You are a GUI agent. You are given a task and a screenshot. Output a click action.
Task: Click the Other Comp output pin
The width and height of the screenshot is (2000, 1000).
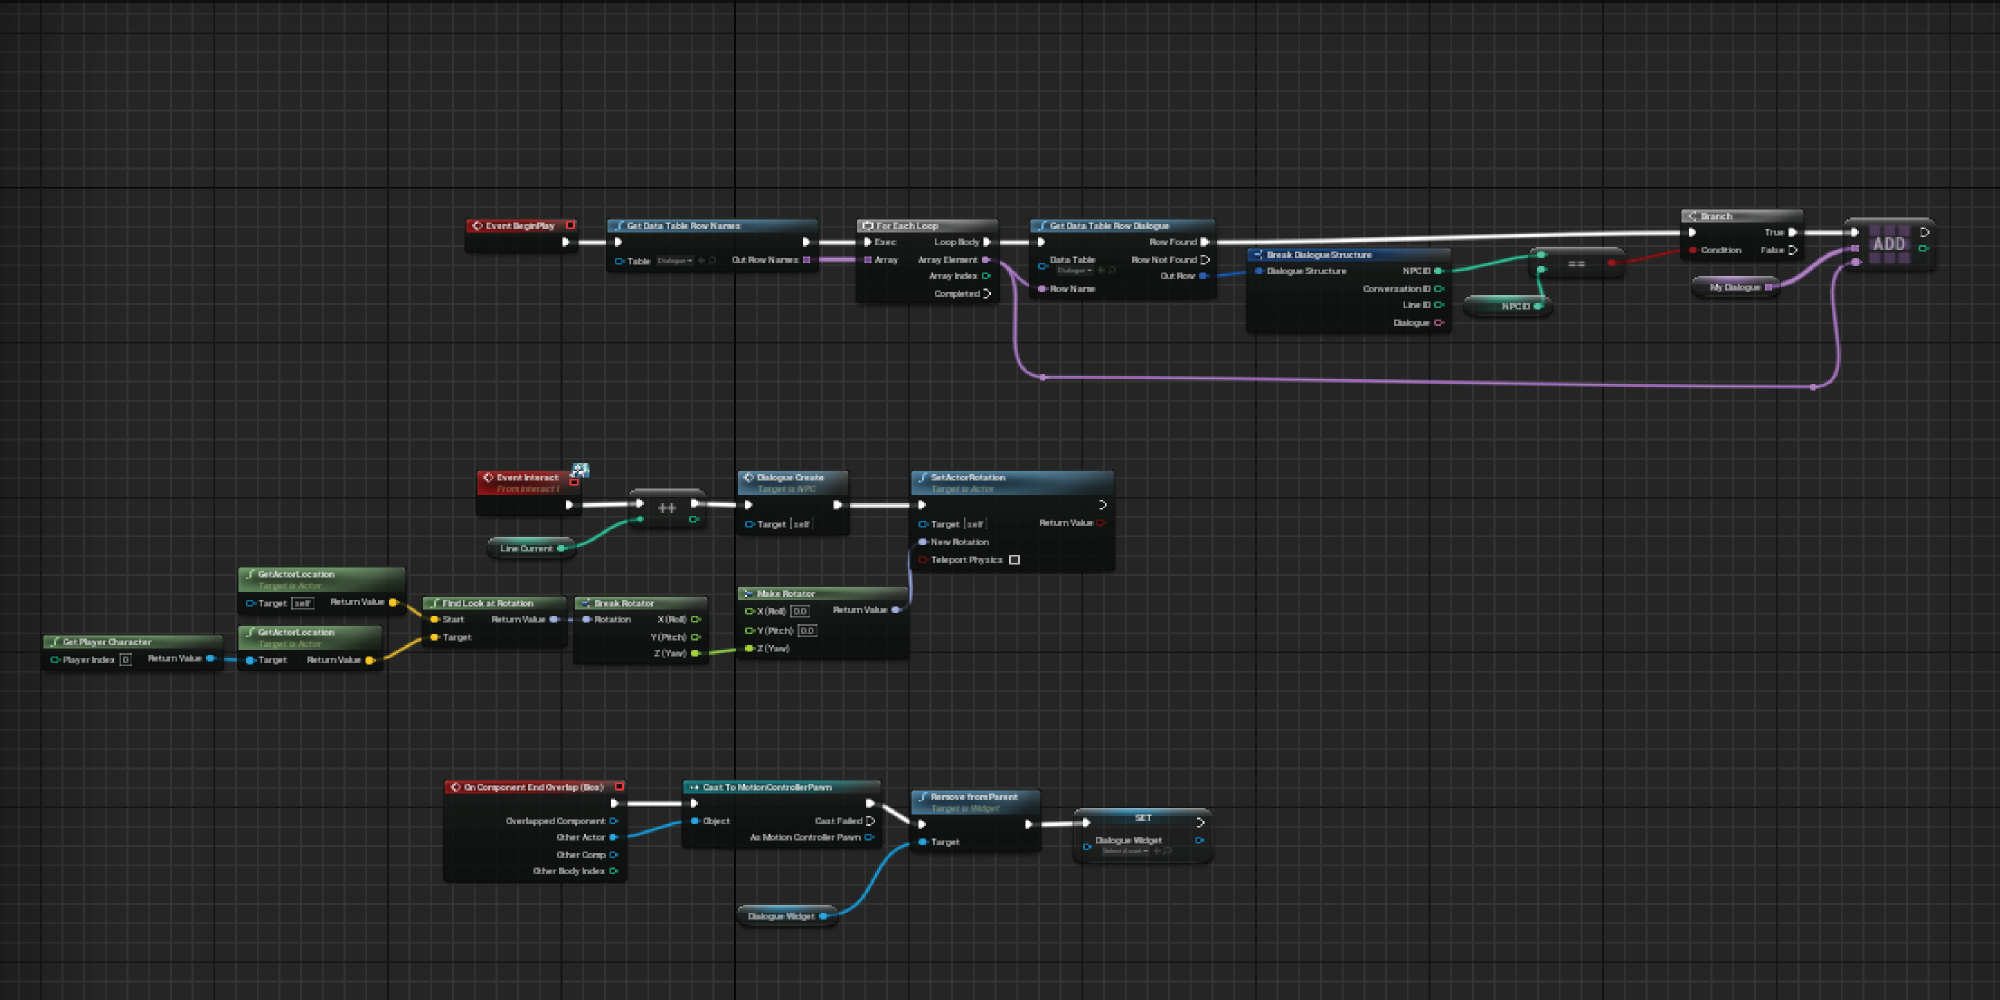tap(613, 855)
